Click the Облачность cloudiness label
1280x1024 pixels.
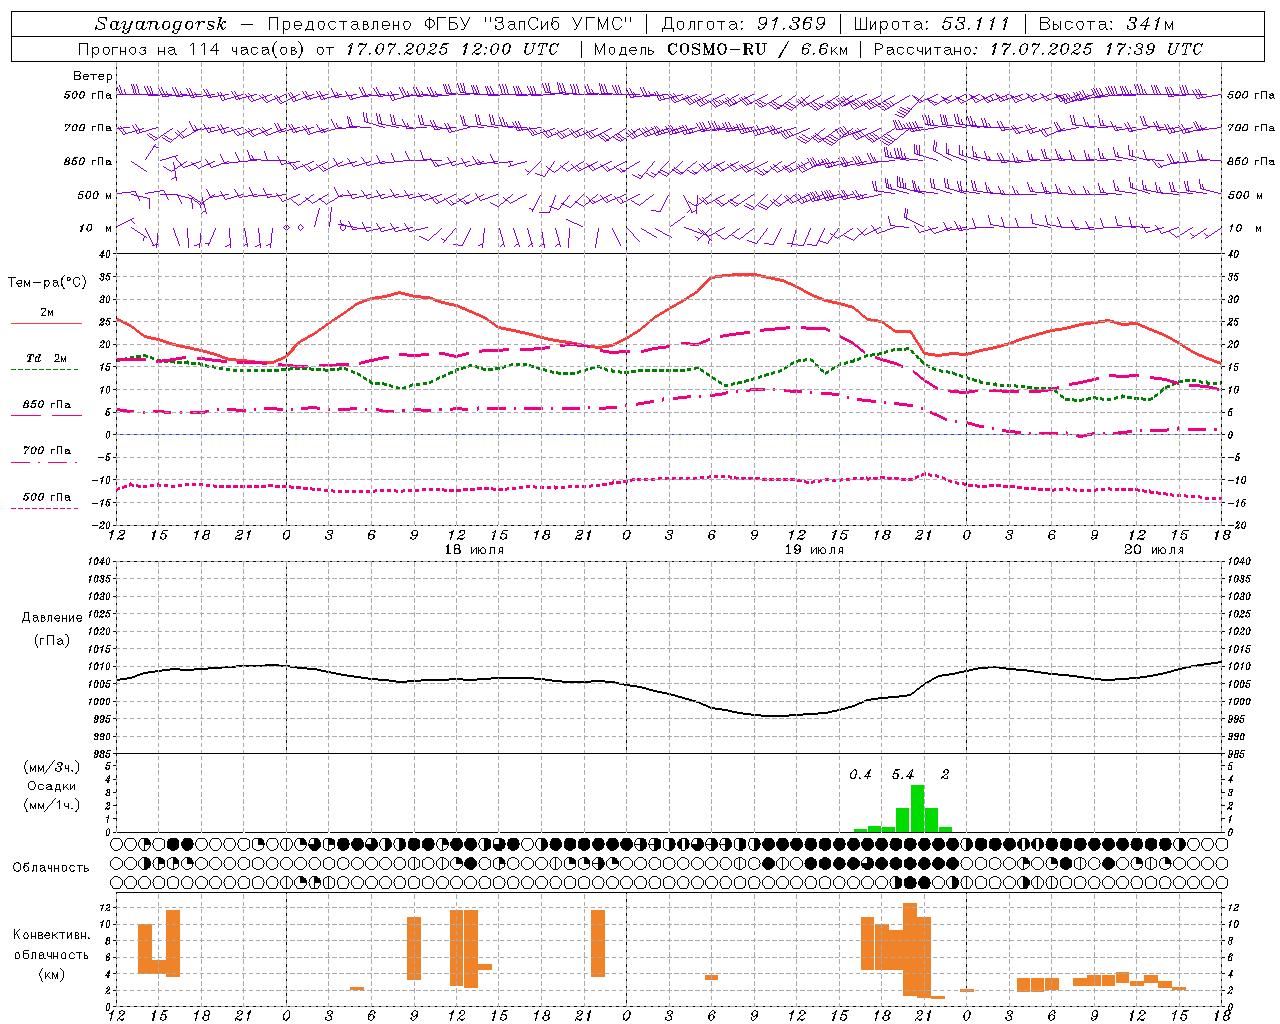[51, 868]
